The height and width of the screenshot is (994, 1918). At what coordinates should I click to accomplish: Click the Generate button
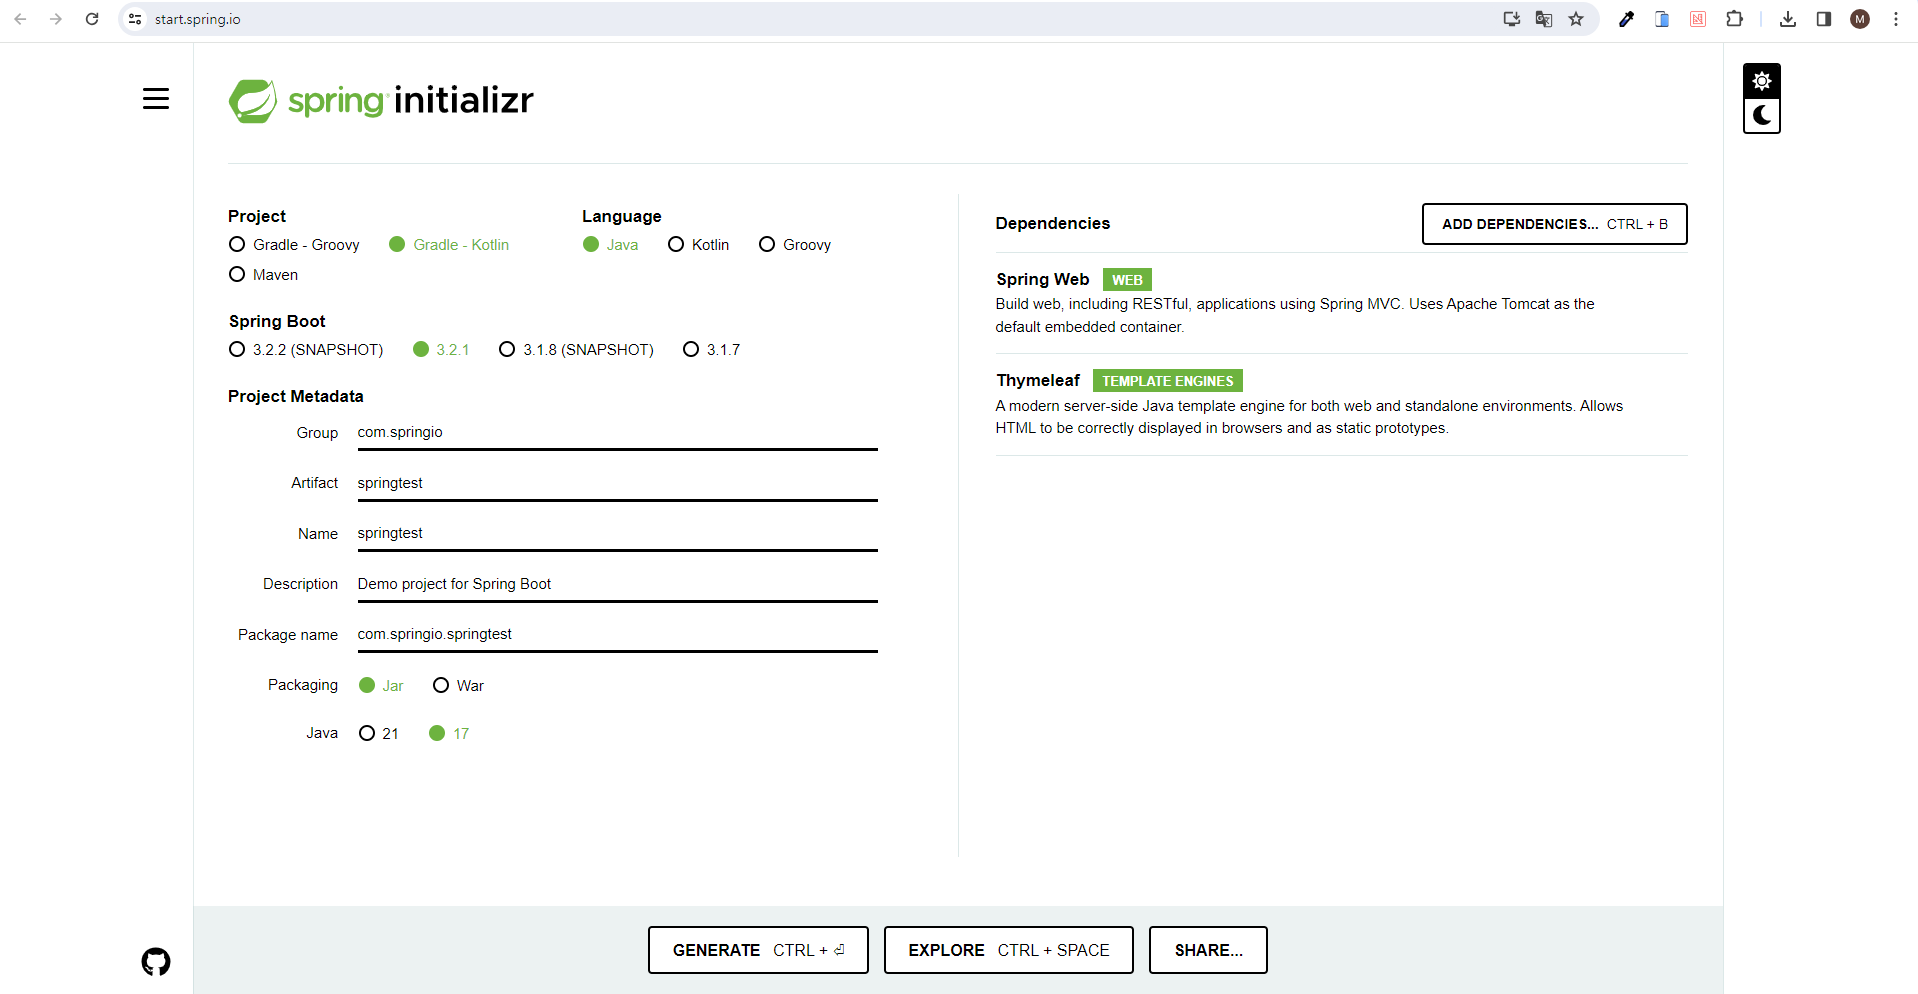pos(758,950)
